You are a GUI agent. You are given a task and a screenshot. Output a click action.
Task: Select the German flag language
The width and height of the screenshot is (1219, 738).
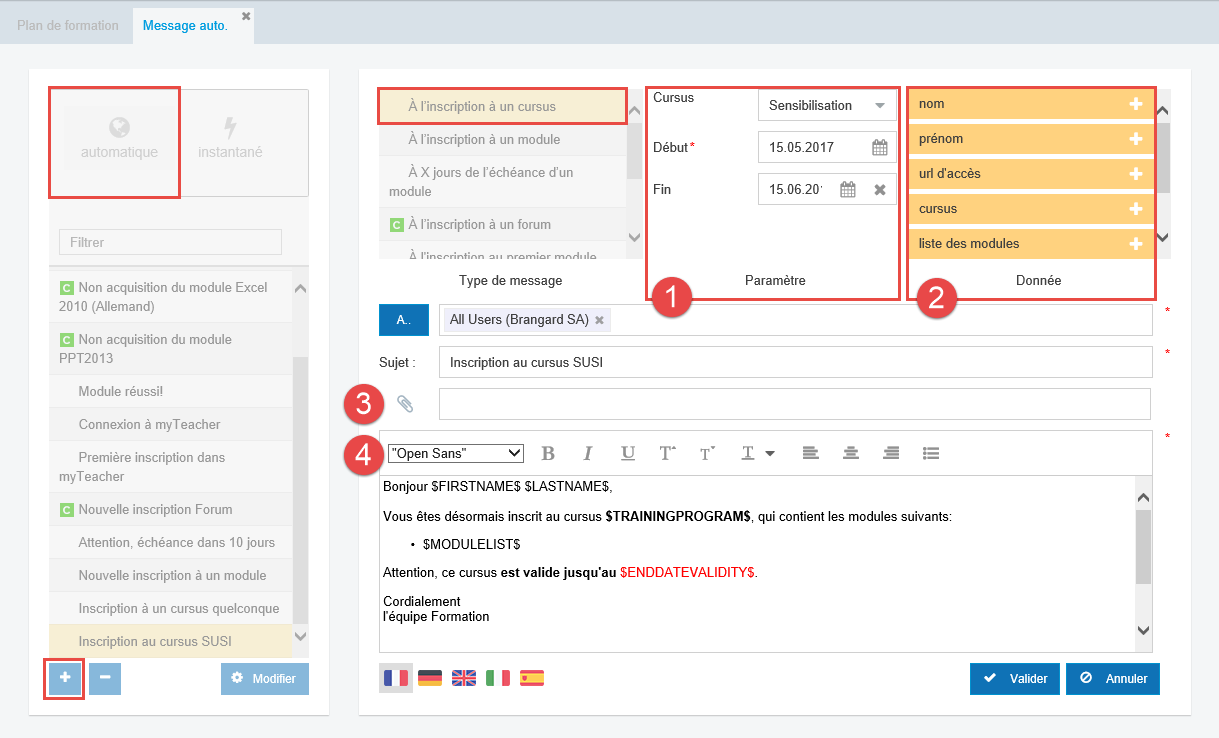coord(430,678)
